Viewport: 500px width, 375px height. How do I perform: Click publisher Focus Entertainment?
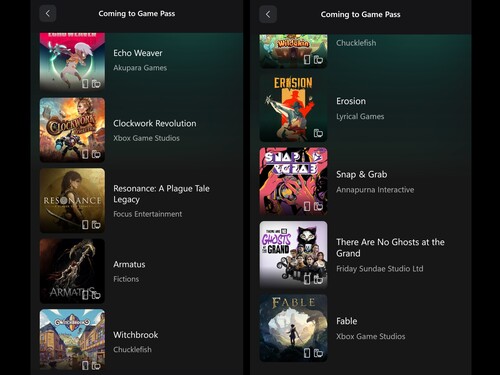[x=148, y=214]
